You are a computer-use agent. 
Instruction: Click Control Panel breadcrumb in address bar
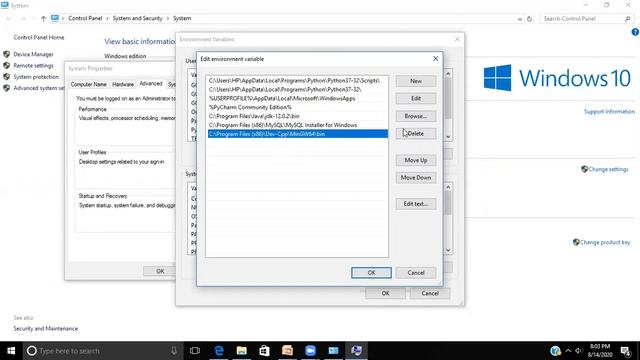(85, 18)
